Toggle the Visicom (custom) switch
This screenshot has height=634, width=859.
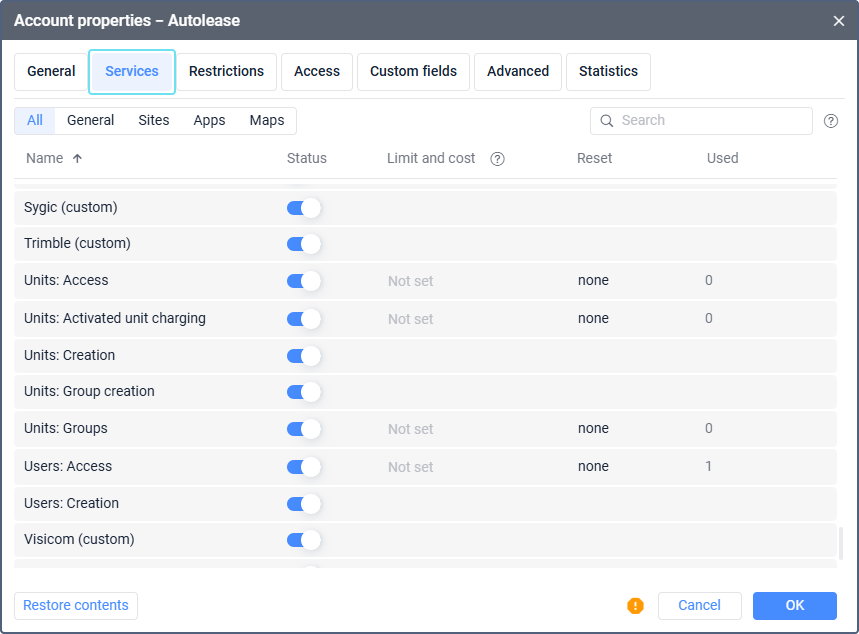tap(303, 540)
